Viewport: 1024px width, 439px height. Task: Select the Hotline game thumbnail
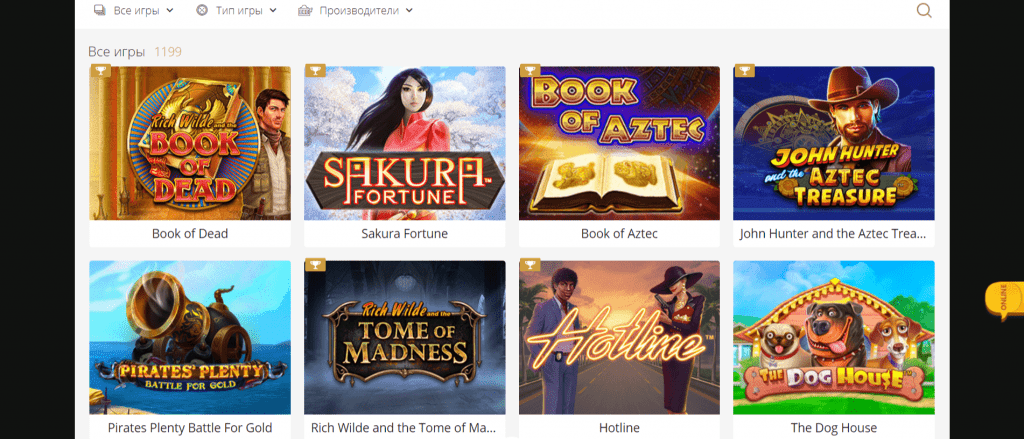pyautogui.click(x=619, y=337)
